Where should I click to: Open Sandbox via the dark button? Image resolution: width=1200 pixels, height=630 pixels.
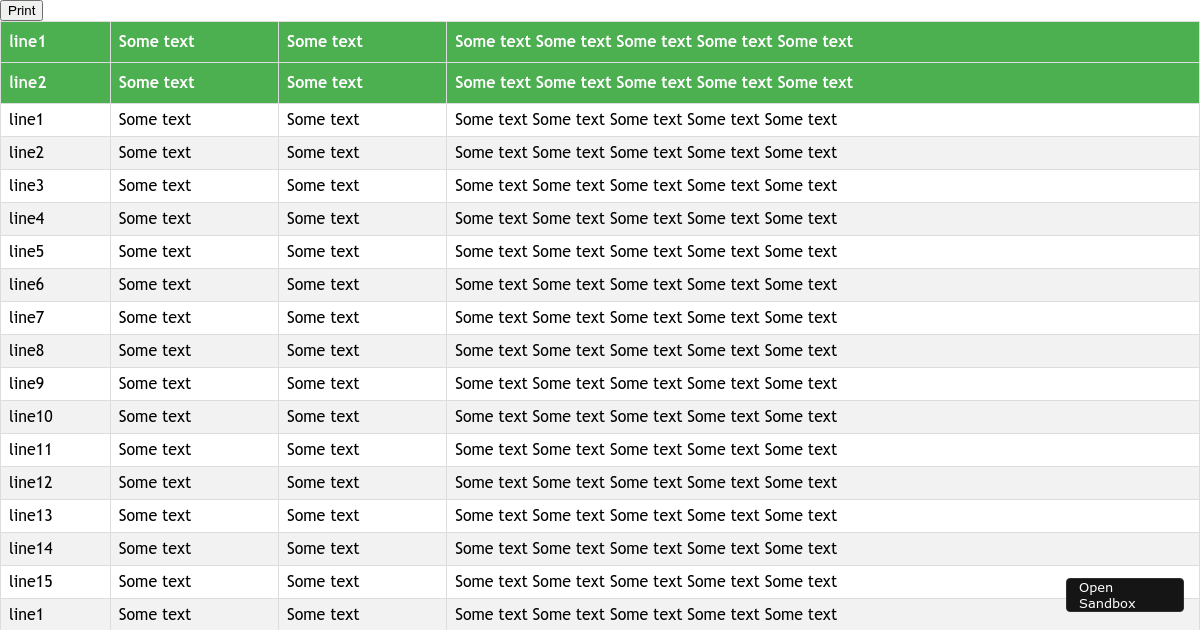pos(1124,594)
